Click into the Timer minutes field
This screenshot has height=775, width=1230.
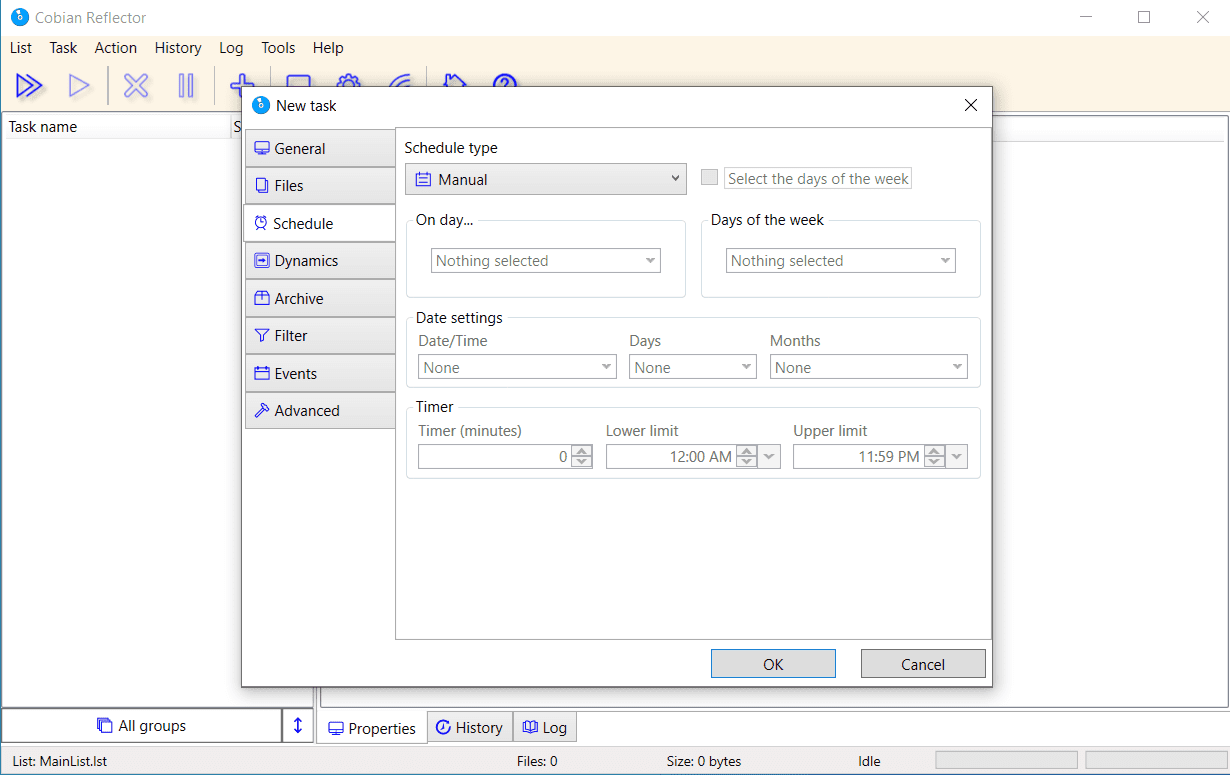(494, 457)
